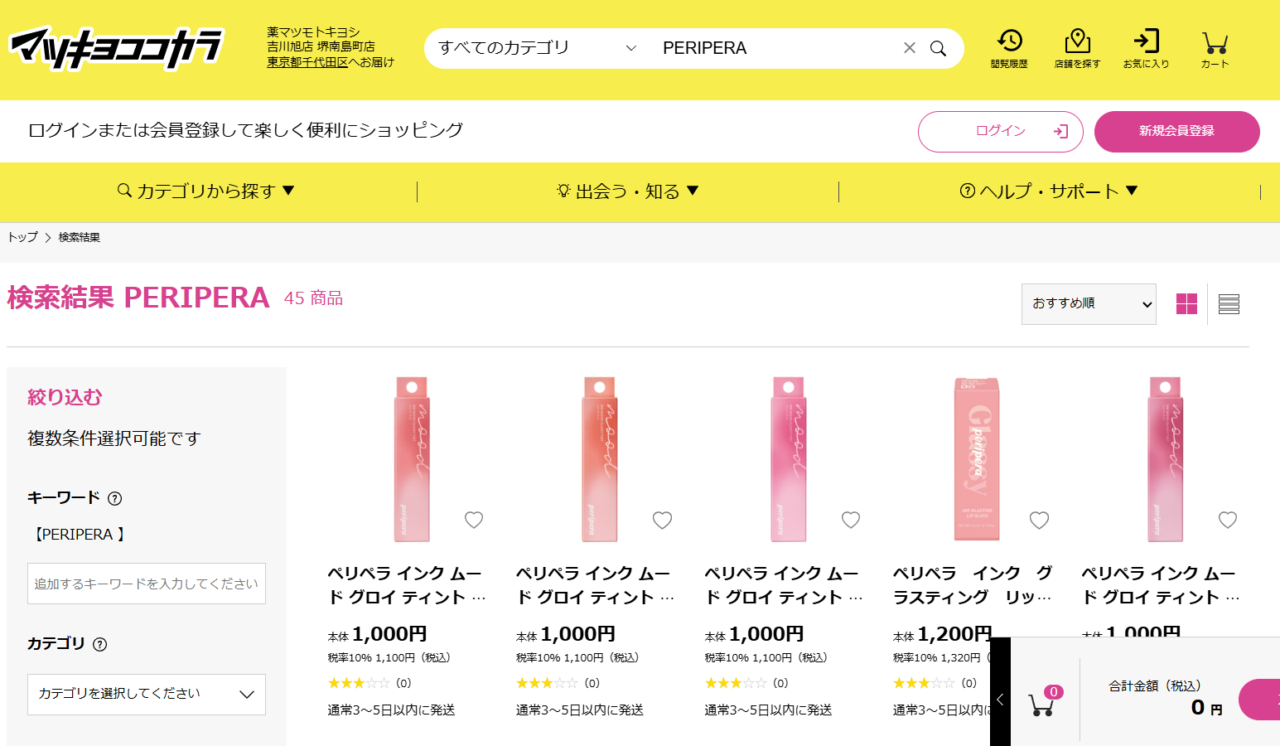Viewport: 1280px width, 746px height.
Task: Click the 1,200円 price text
Action: [954, 633]
